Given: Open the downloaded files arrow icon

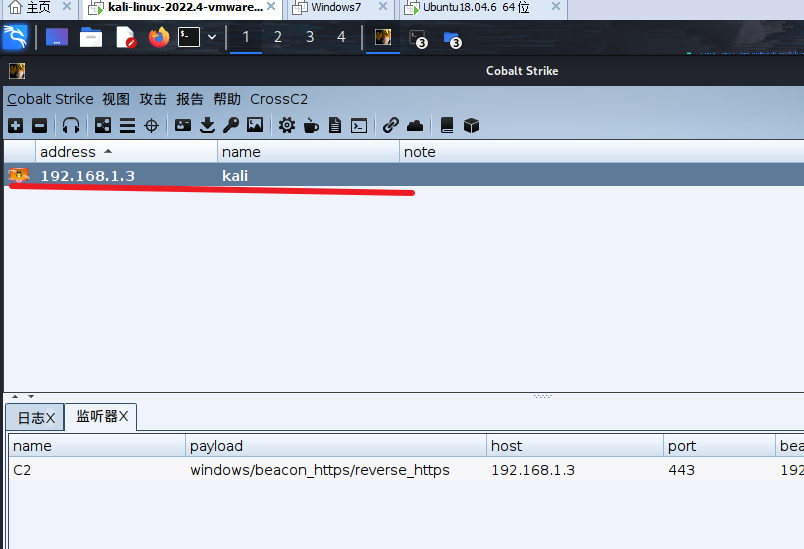Looking at the screenshot, I should (x=207, y=125).
